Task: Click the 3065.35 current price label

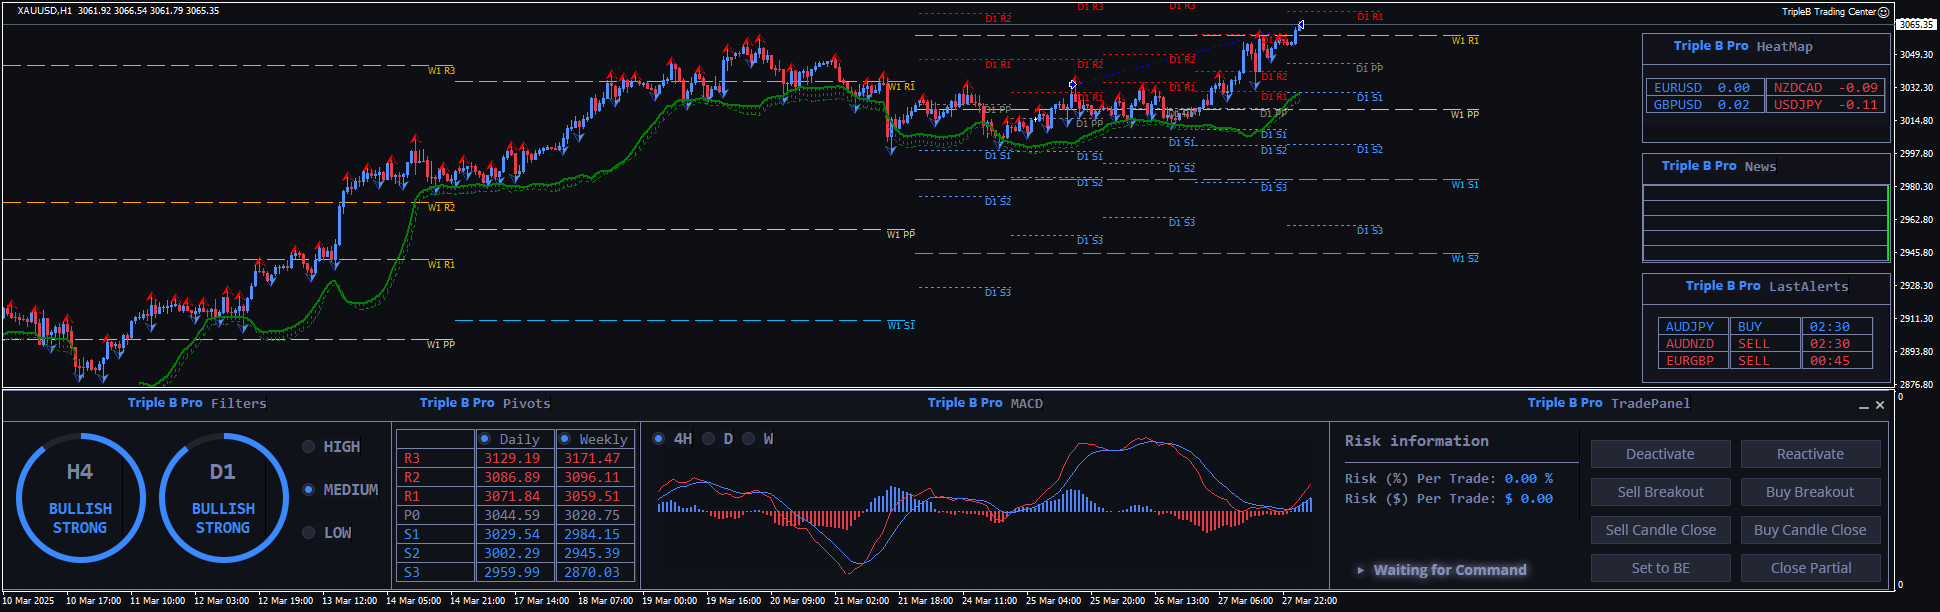Action: click(x=1915, y=24)
